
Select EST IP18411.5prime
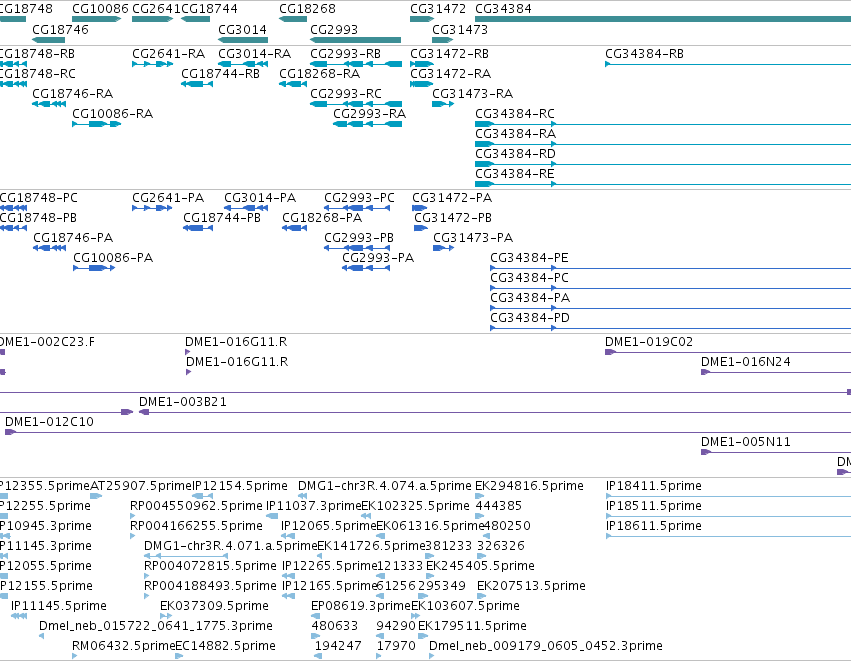[653, 486]
